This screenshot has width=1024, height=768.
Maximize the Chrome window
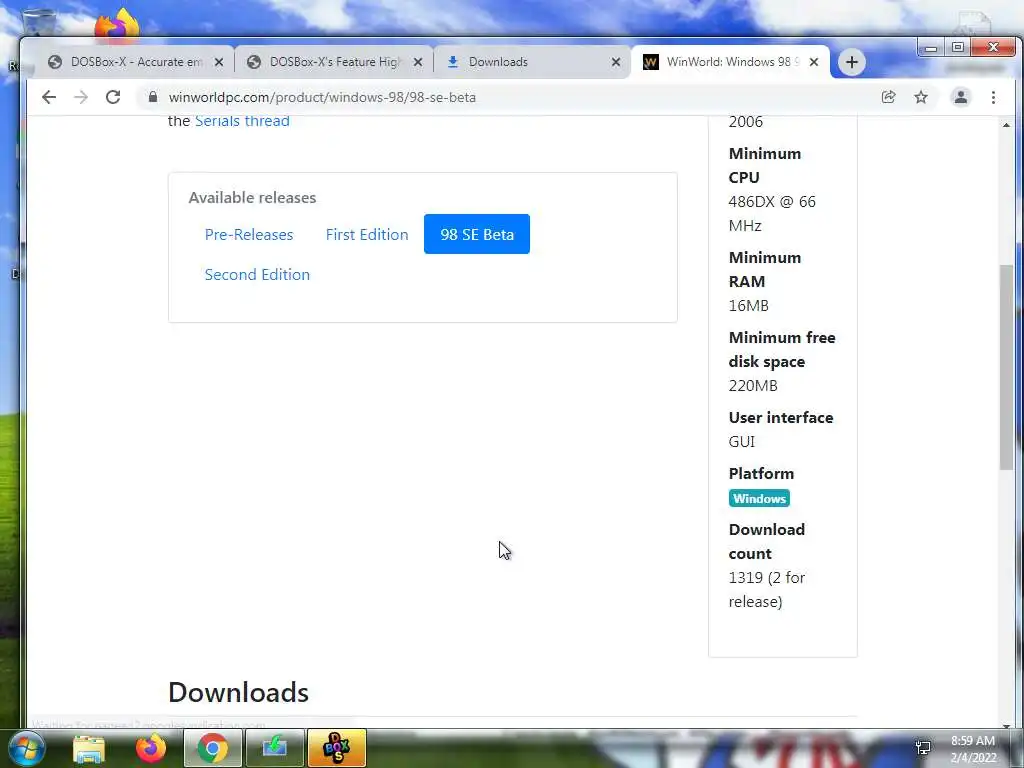click(x=957, y=48)
